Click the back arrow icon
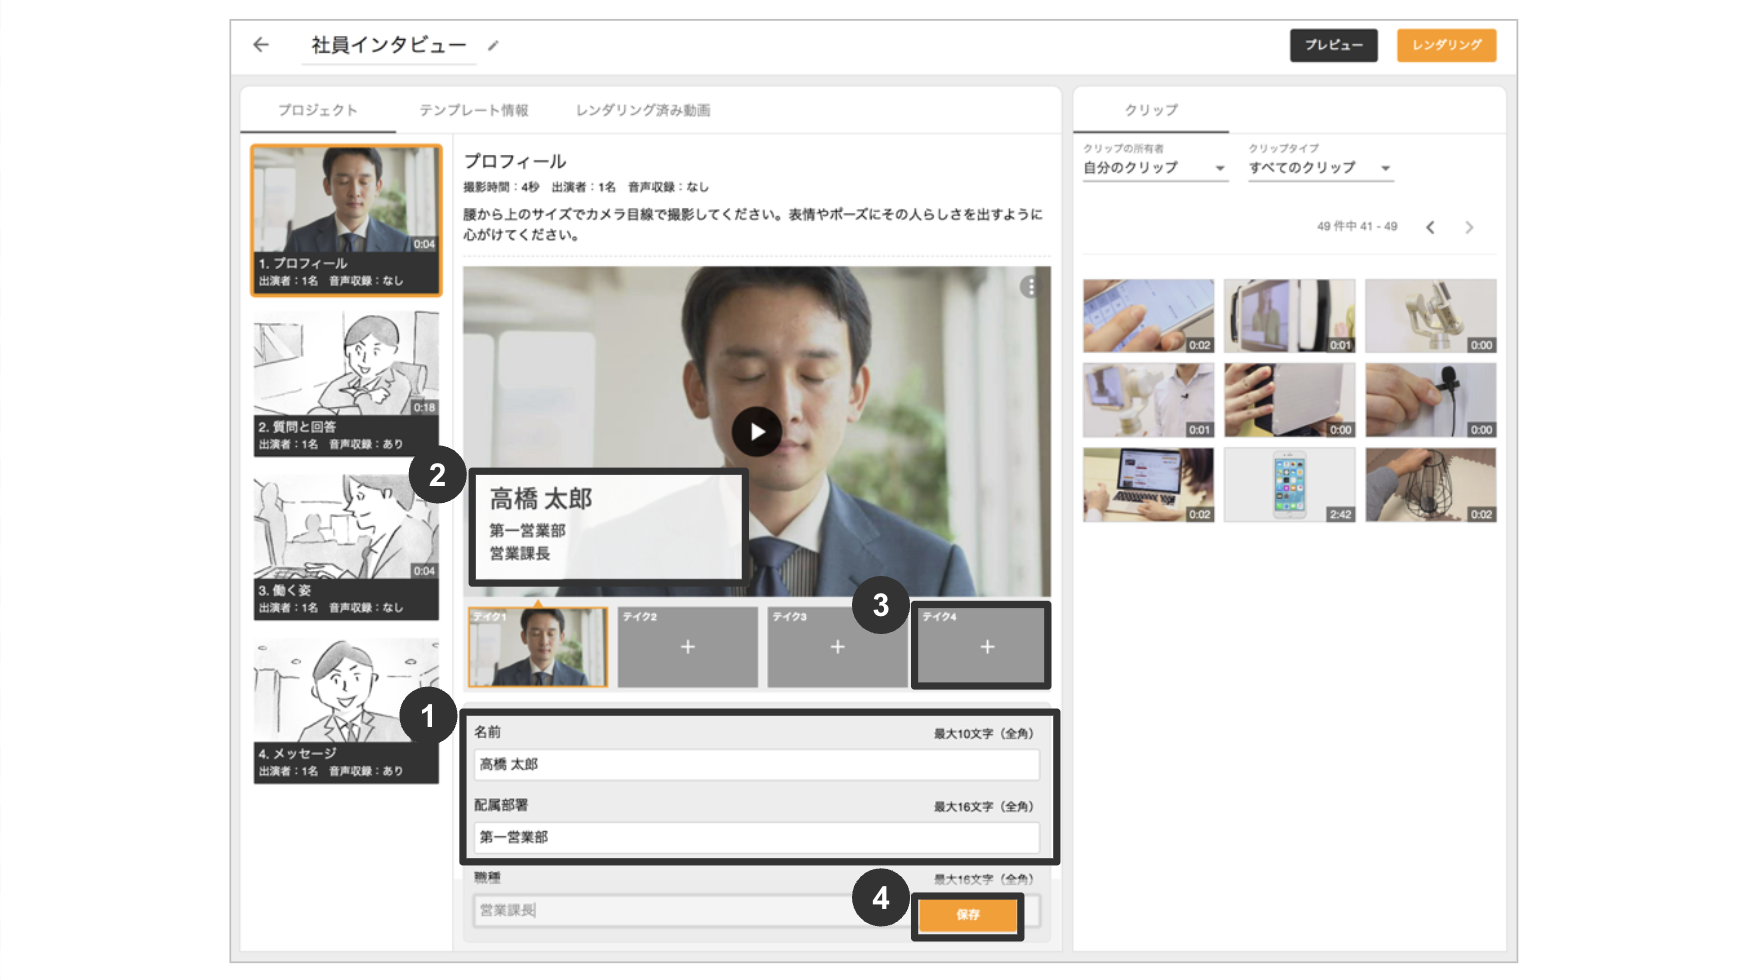 pos(261,45)
